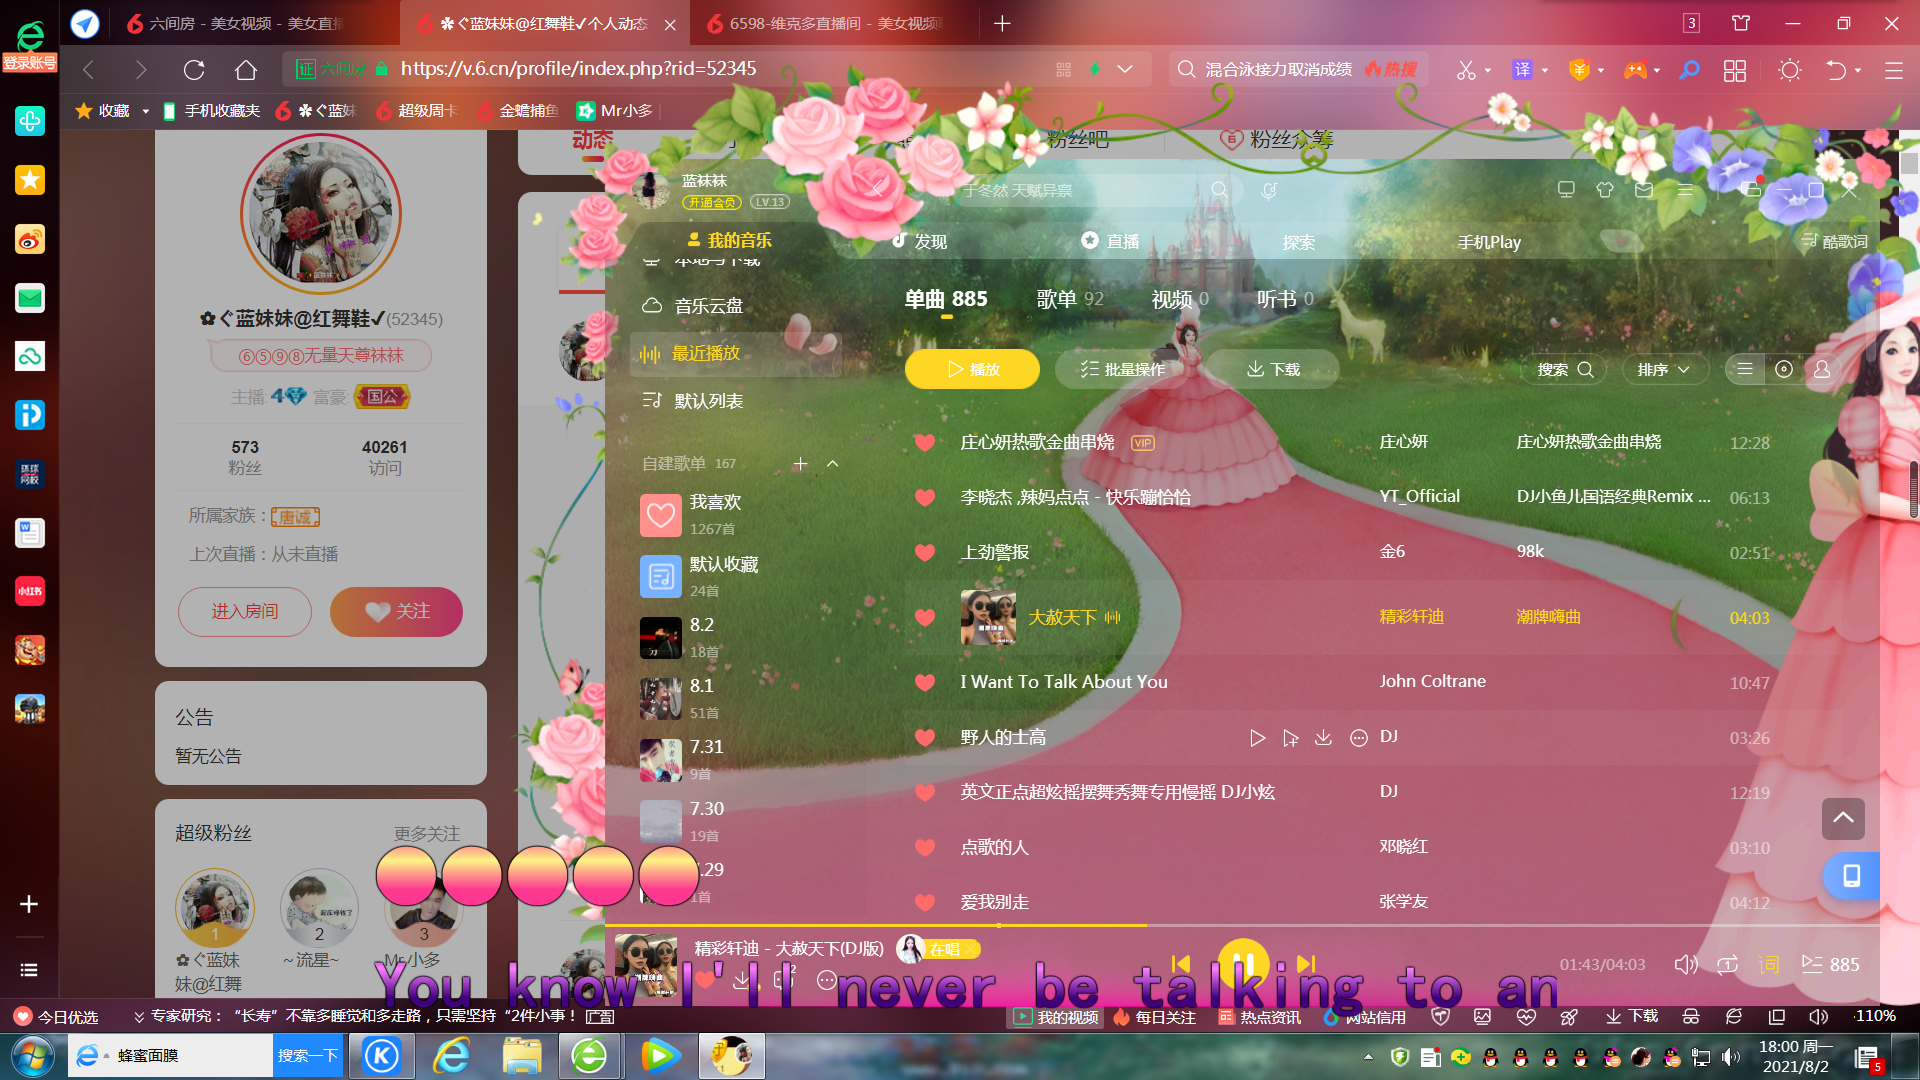Refresh the browser page
The height and width of the screenshot is (1080, 1920).
pos(194,69)
